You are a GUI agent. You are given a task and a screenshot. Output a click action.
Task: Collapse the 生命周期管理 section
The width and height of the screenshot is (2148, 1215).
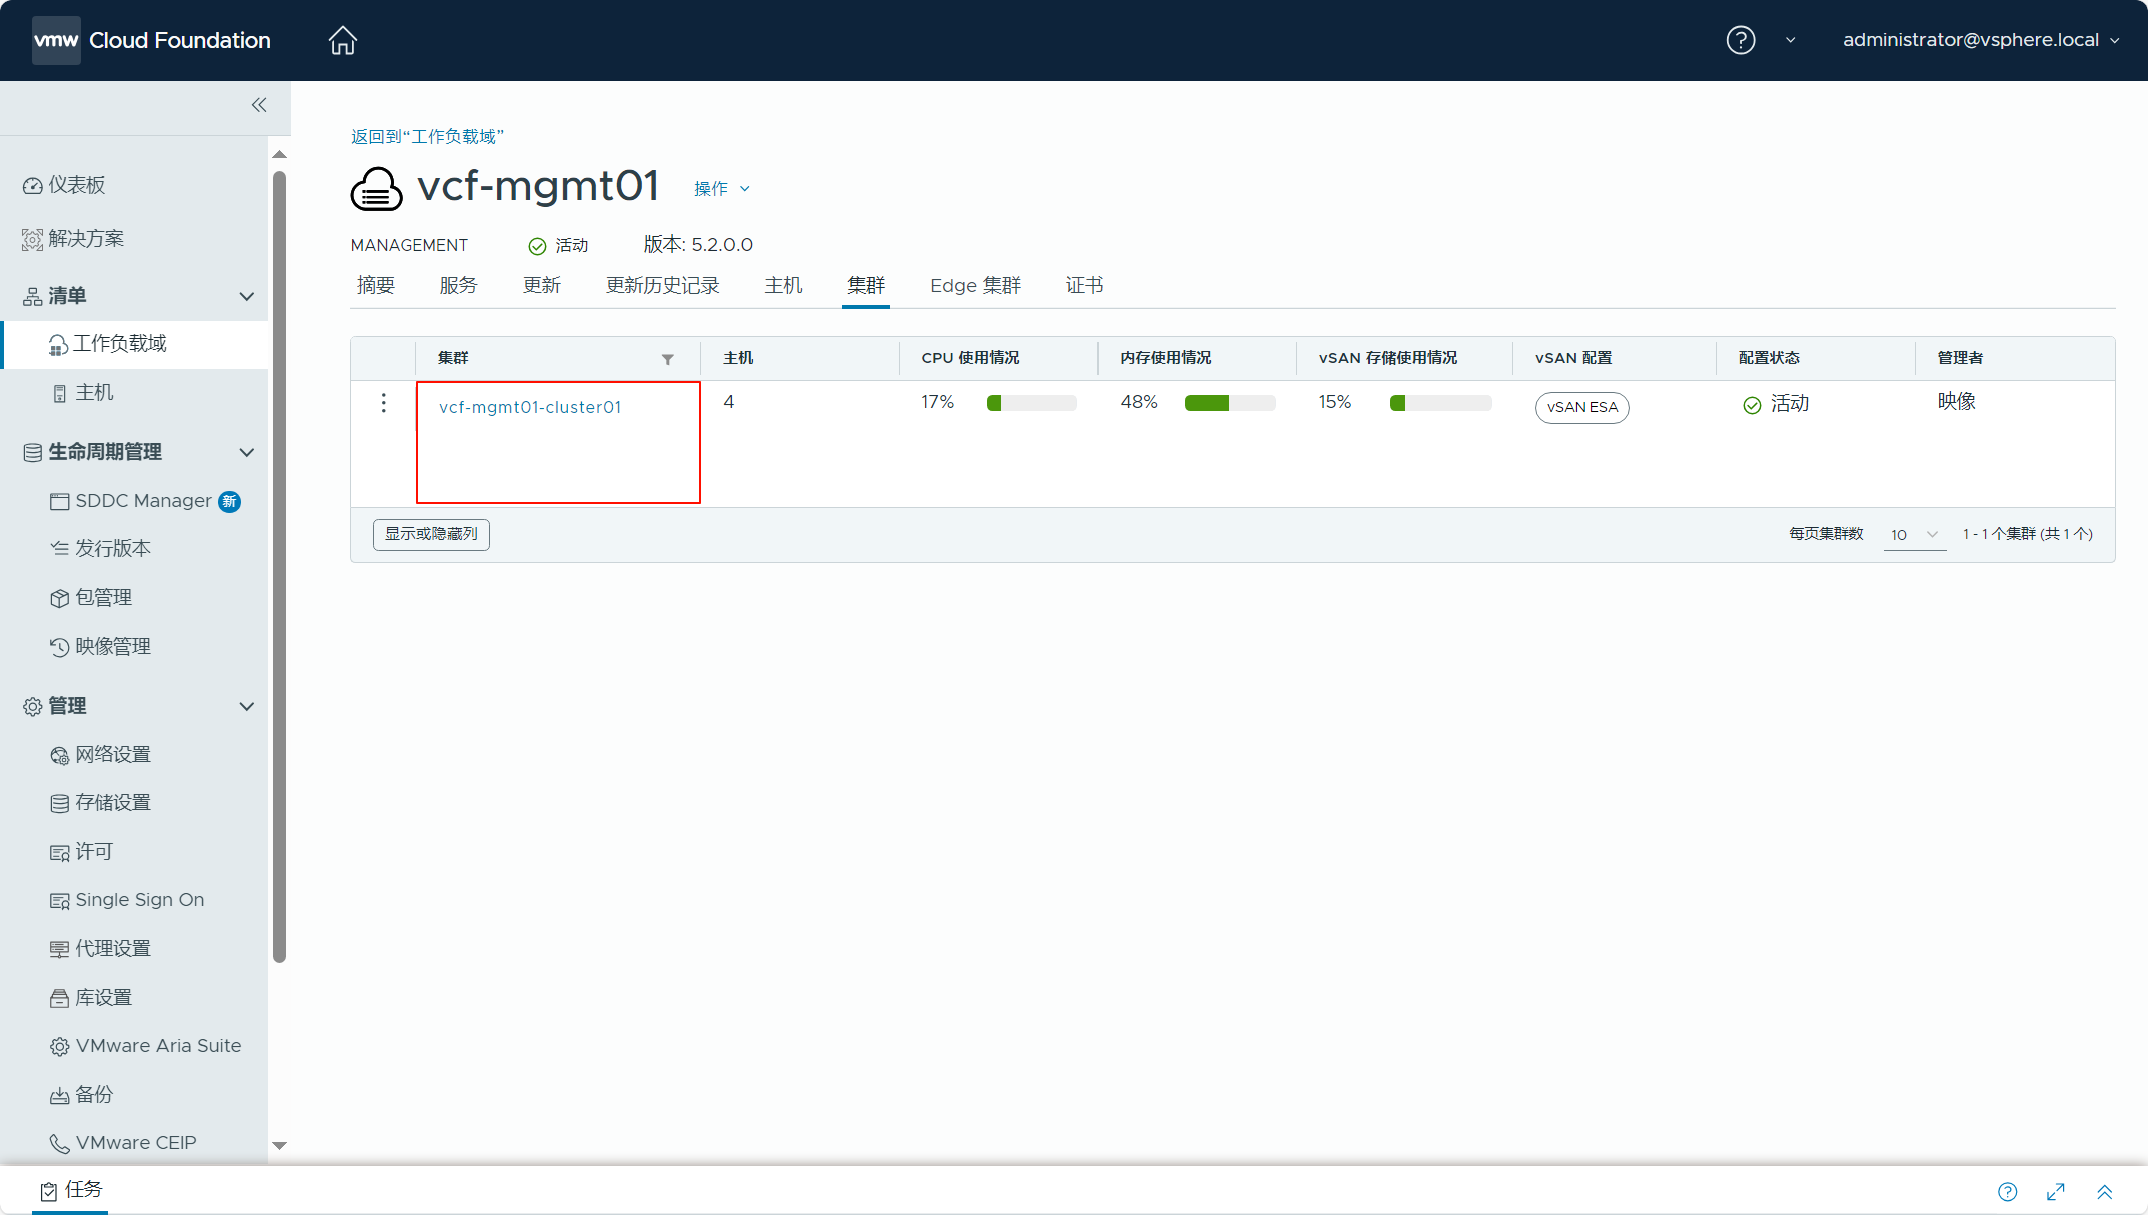pos(247,452)
